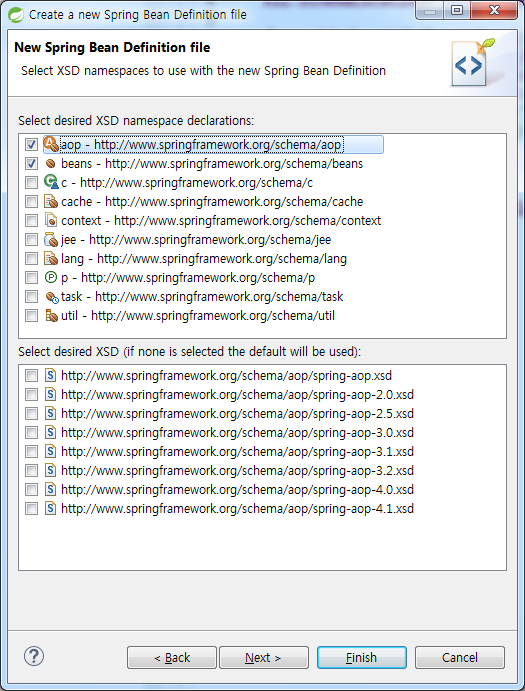Cancel the bean definition wizard

460,658
